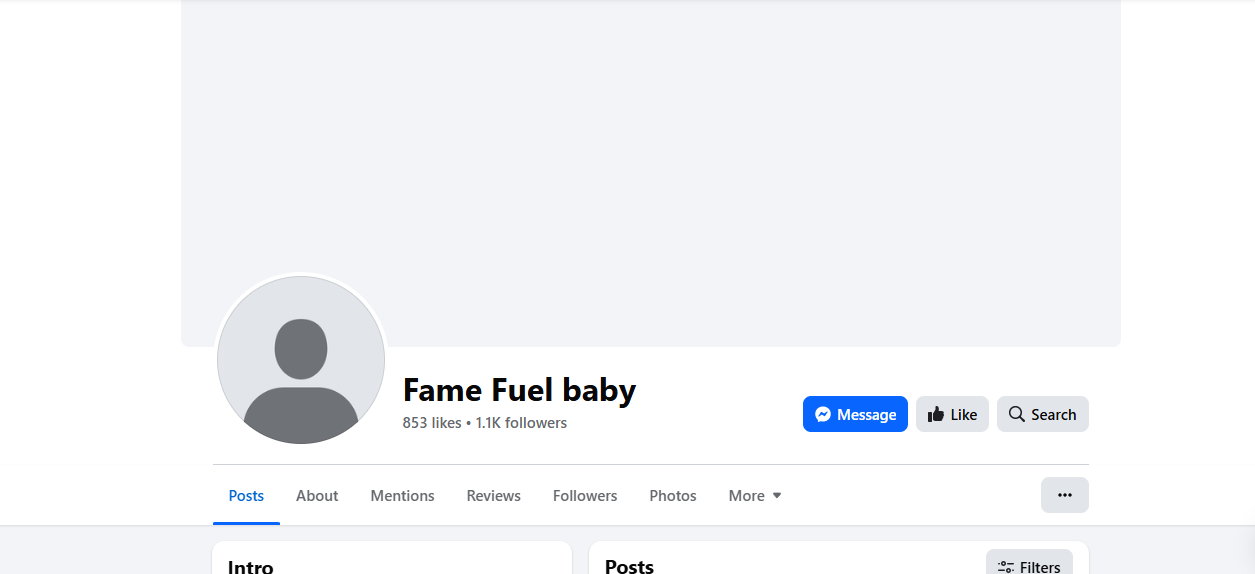
Task: Go to the Reviews tab
Action: [x=493, y=496]
